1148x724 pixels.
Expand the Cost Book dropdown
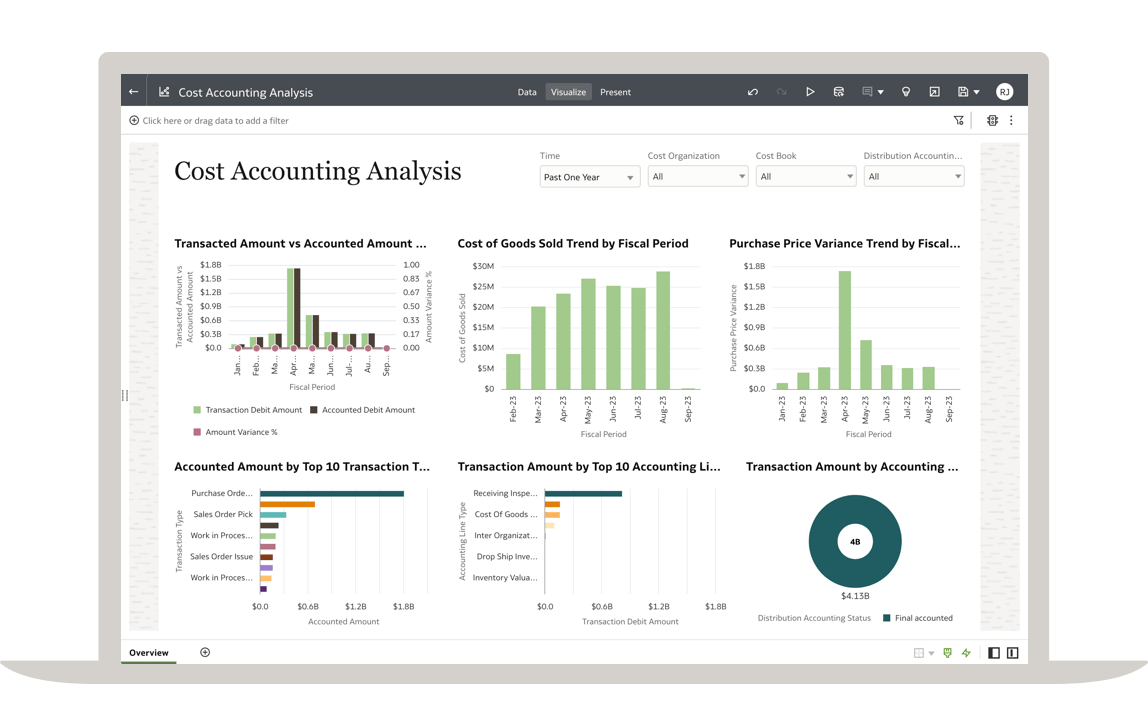tap(805, 177)
